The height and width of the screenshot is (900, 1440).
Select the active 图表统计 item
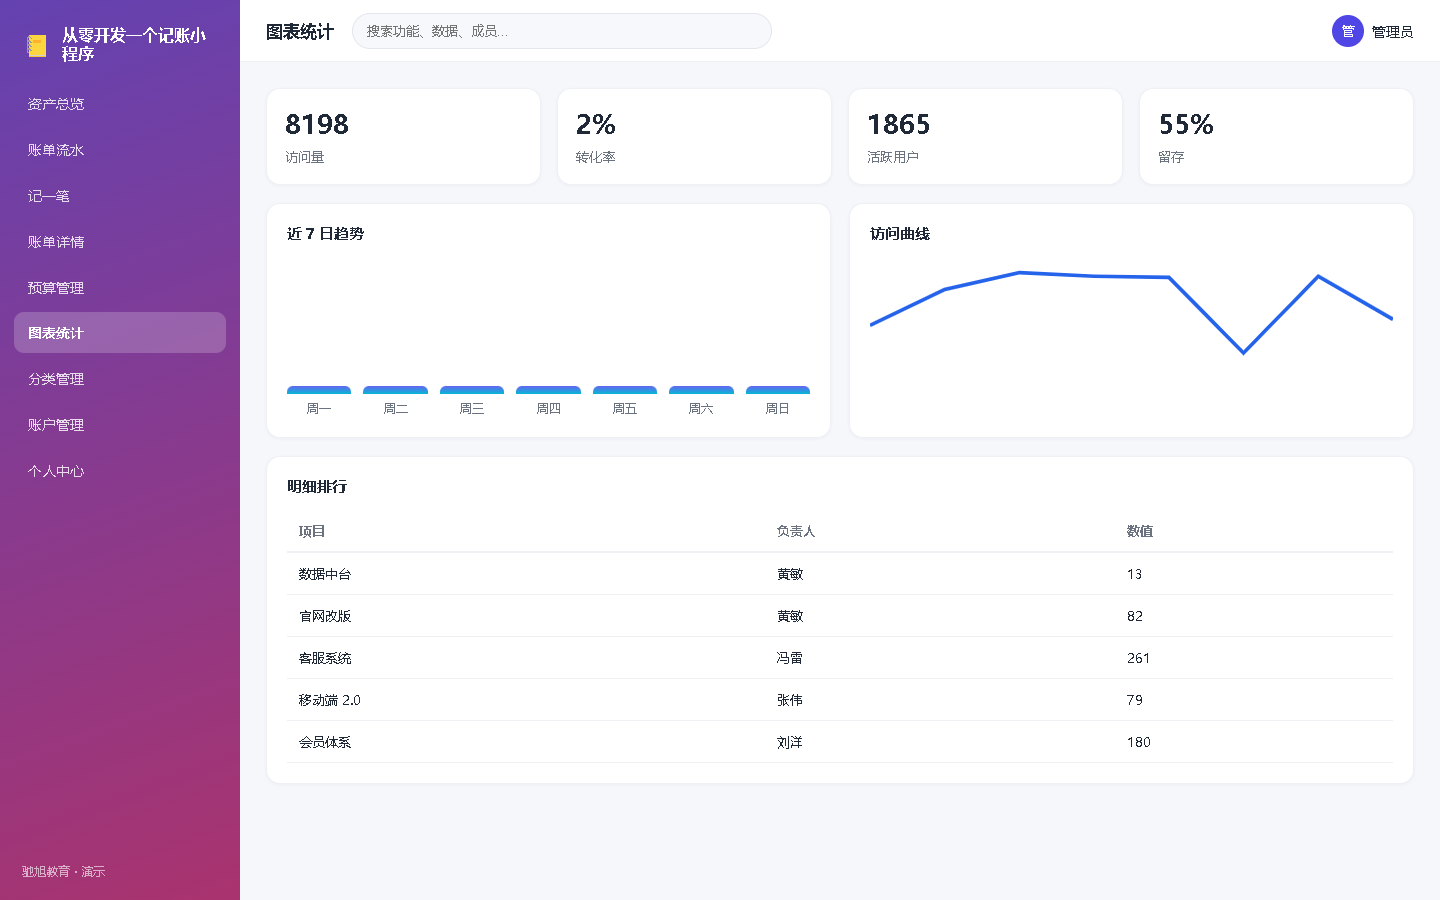[x=120, y=333]
